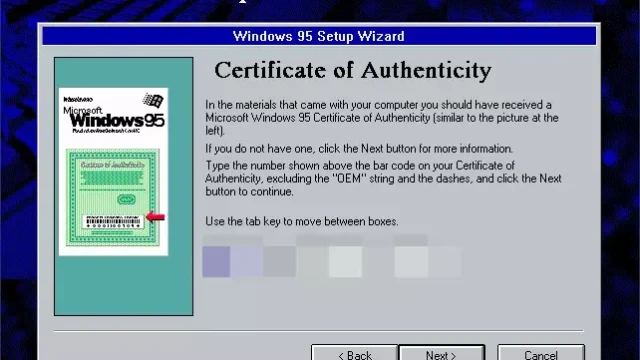Viewport: 640px width, 360px height.
Task: Click the Certificate of Authenticity heading
Action: [x=353, y=70]
